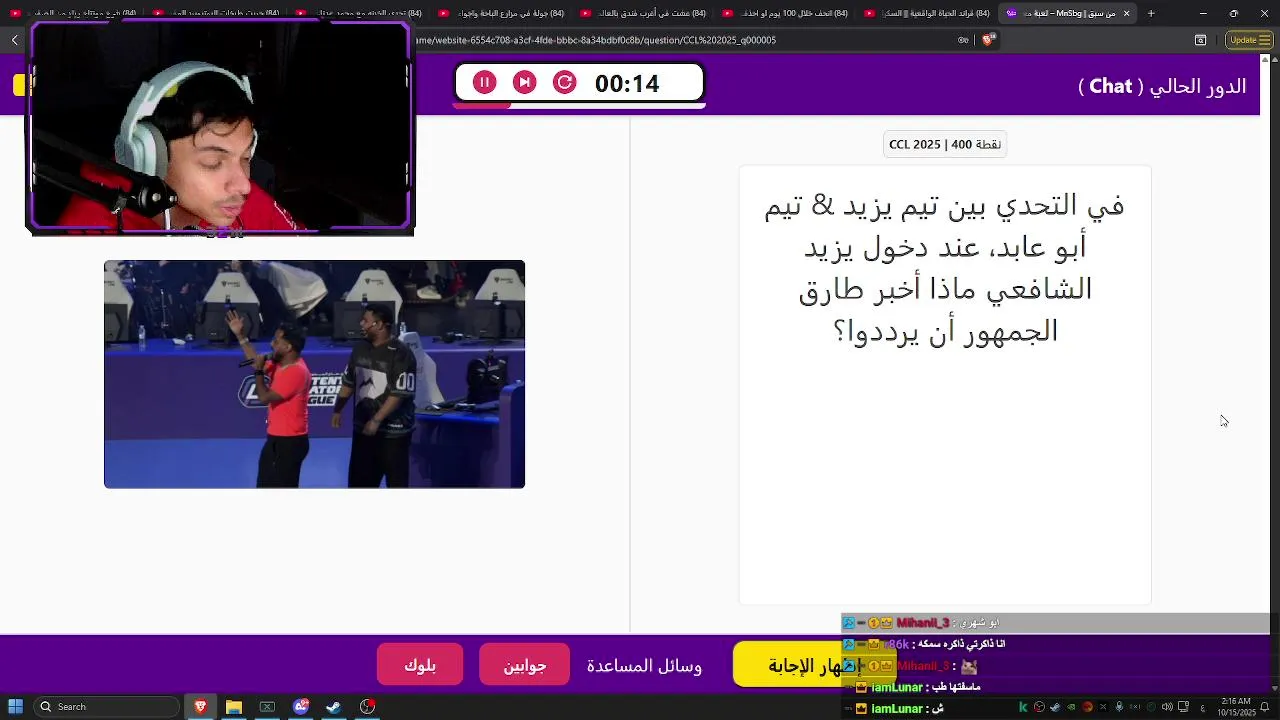Reset the countdown timer
Image resolution: width=1280 pixels, height=720 pixels.
point(564,83)
